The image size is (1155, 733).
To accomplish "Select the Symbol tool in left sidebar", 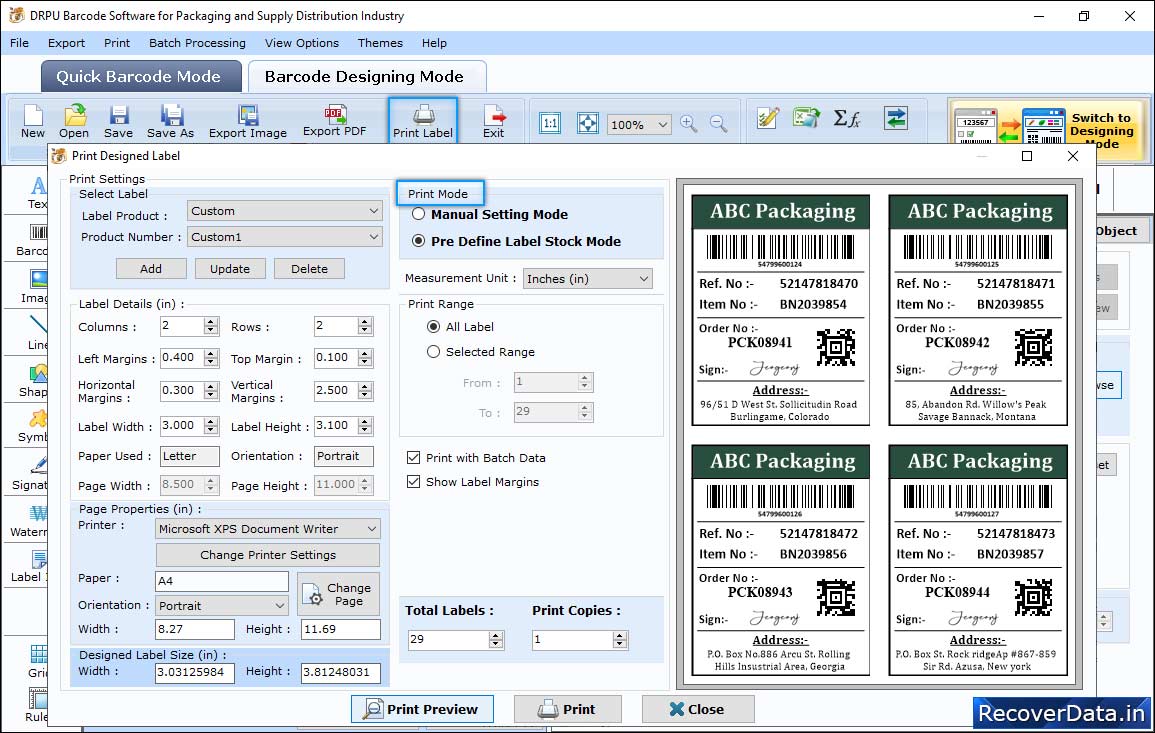I will (x=33, y=427).
